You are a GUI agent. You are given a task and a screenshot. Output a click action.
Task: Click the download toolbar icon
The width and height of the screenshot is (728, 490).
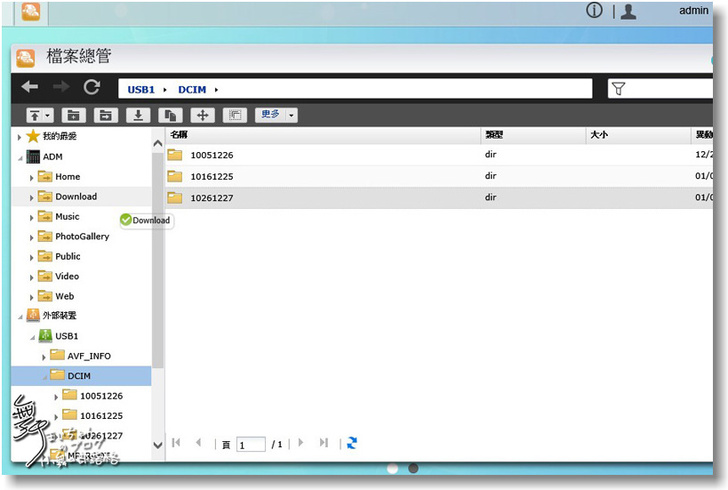(x=138, y=115)
